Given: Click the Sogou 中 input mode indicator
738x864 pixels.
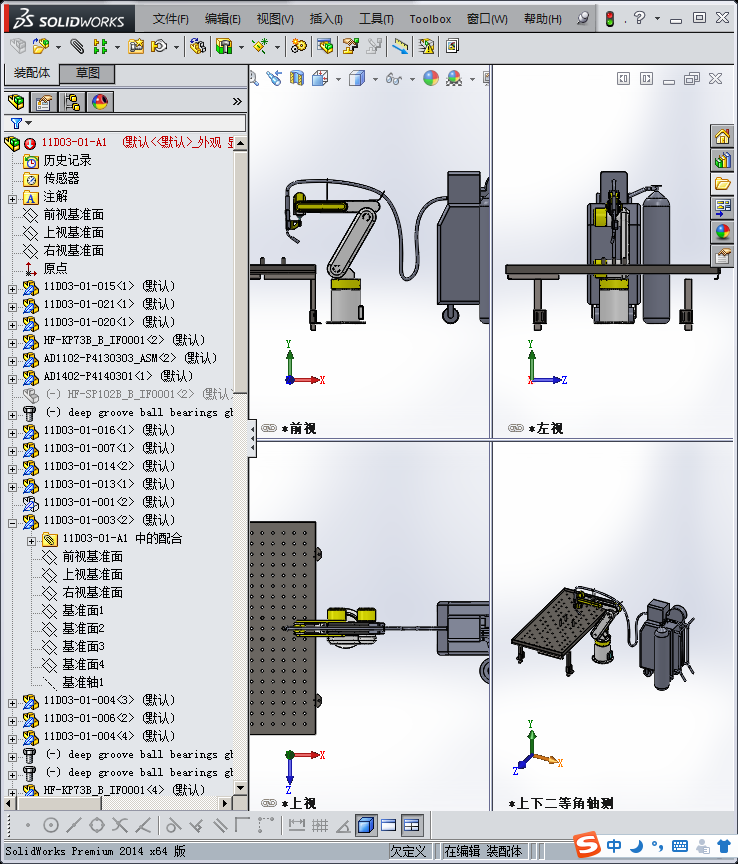Looking at the screenshot, I should 614,846.
